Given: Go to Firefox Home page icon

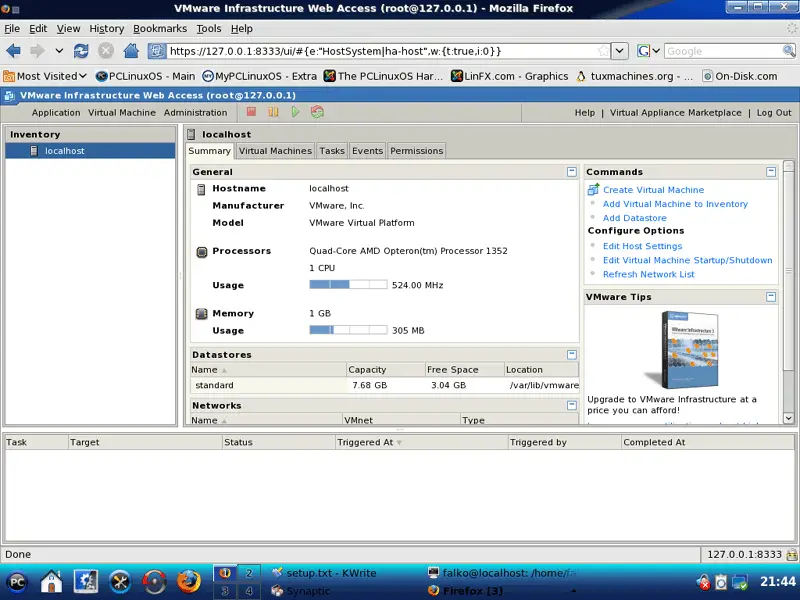Looking at the screenshot, I should point(131,51).
